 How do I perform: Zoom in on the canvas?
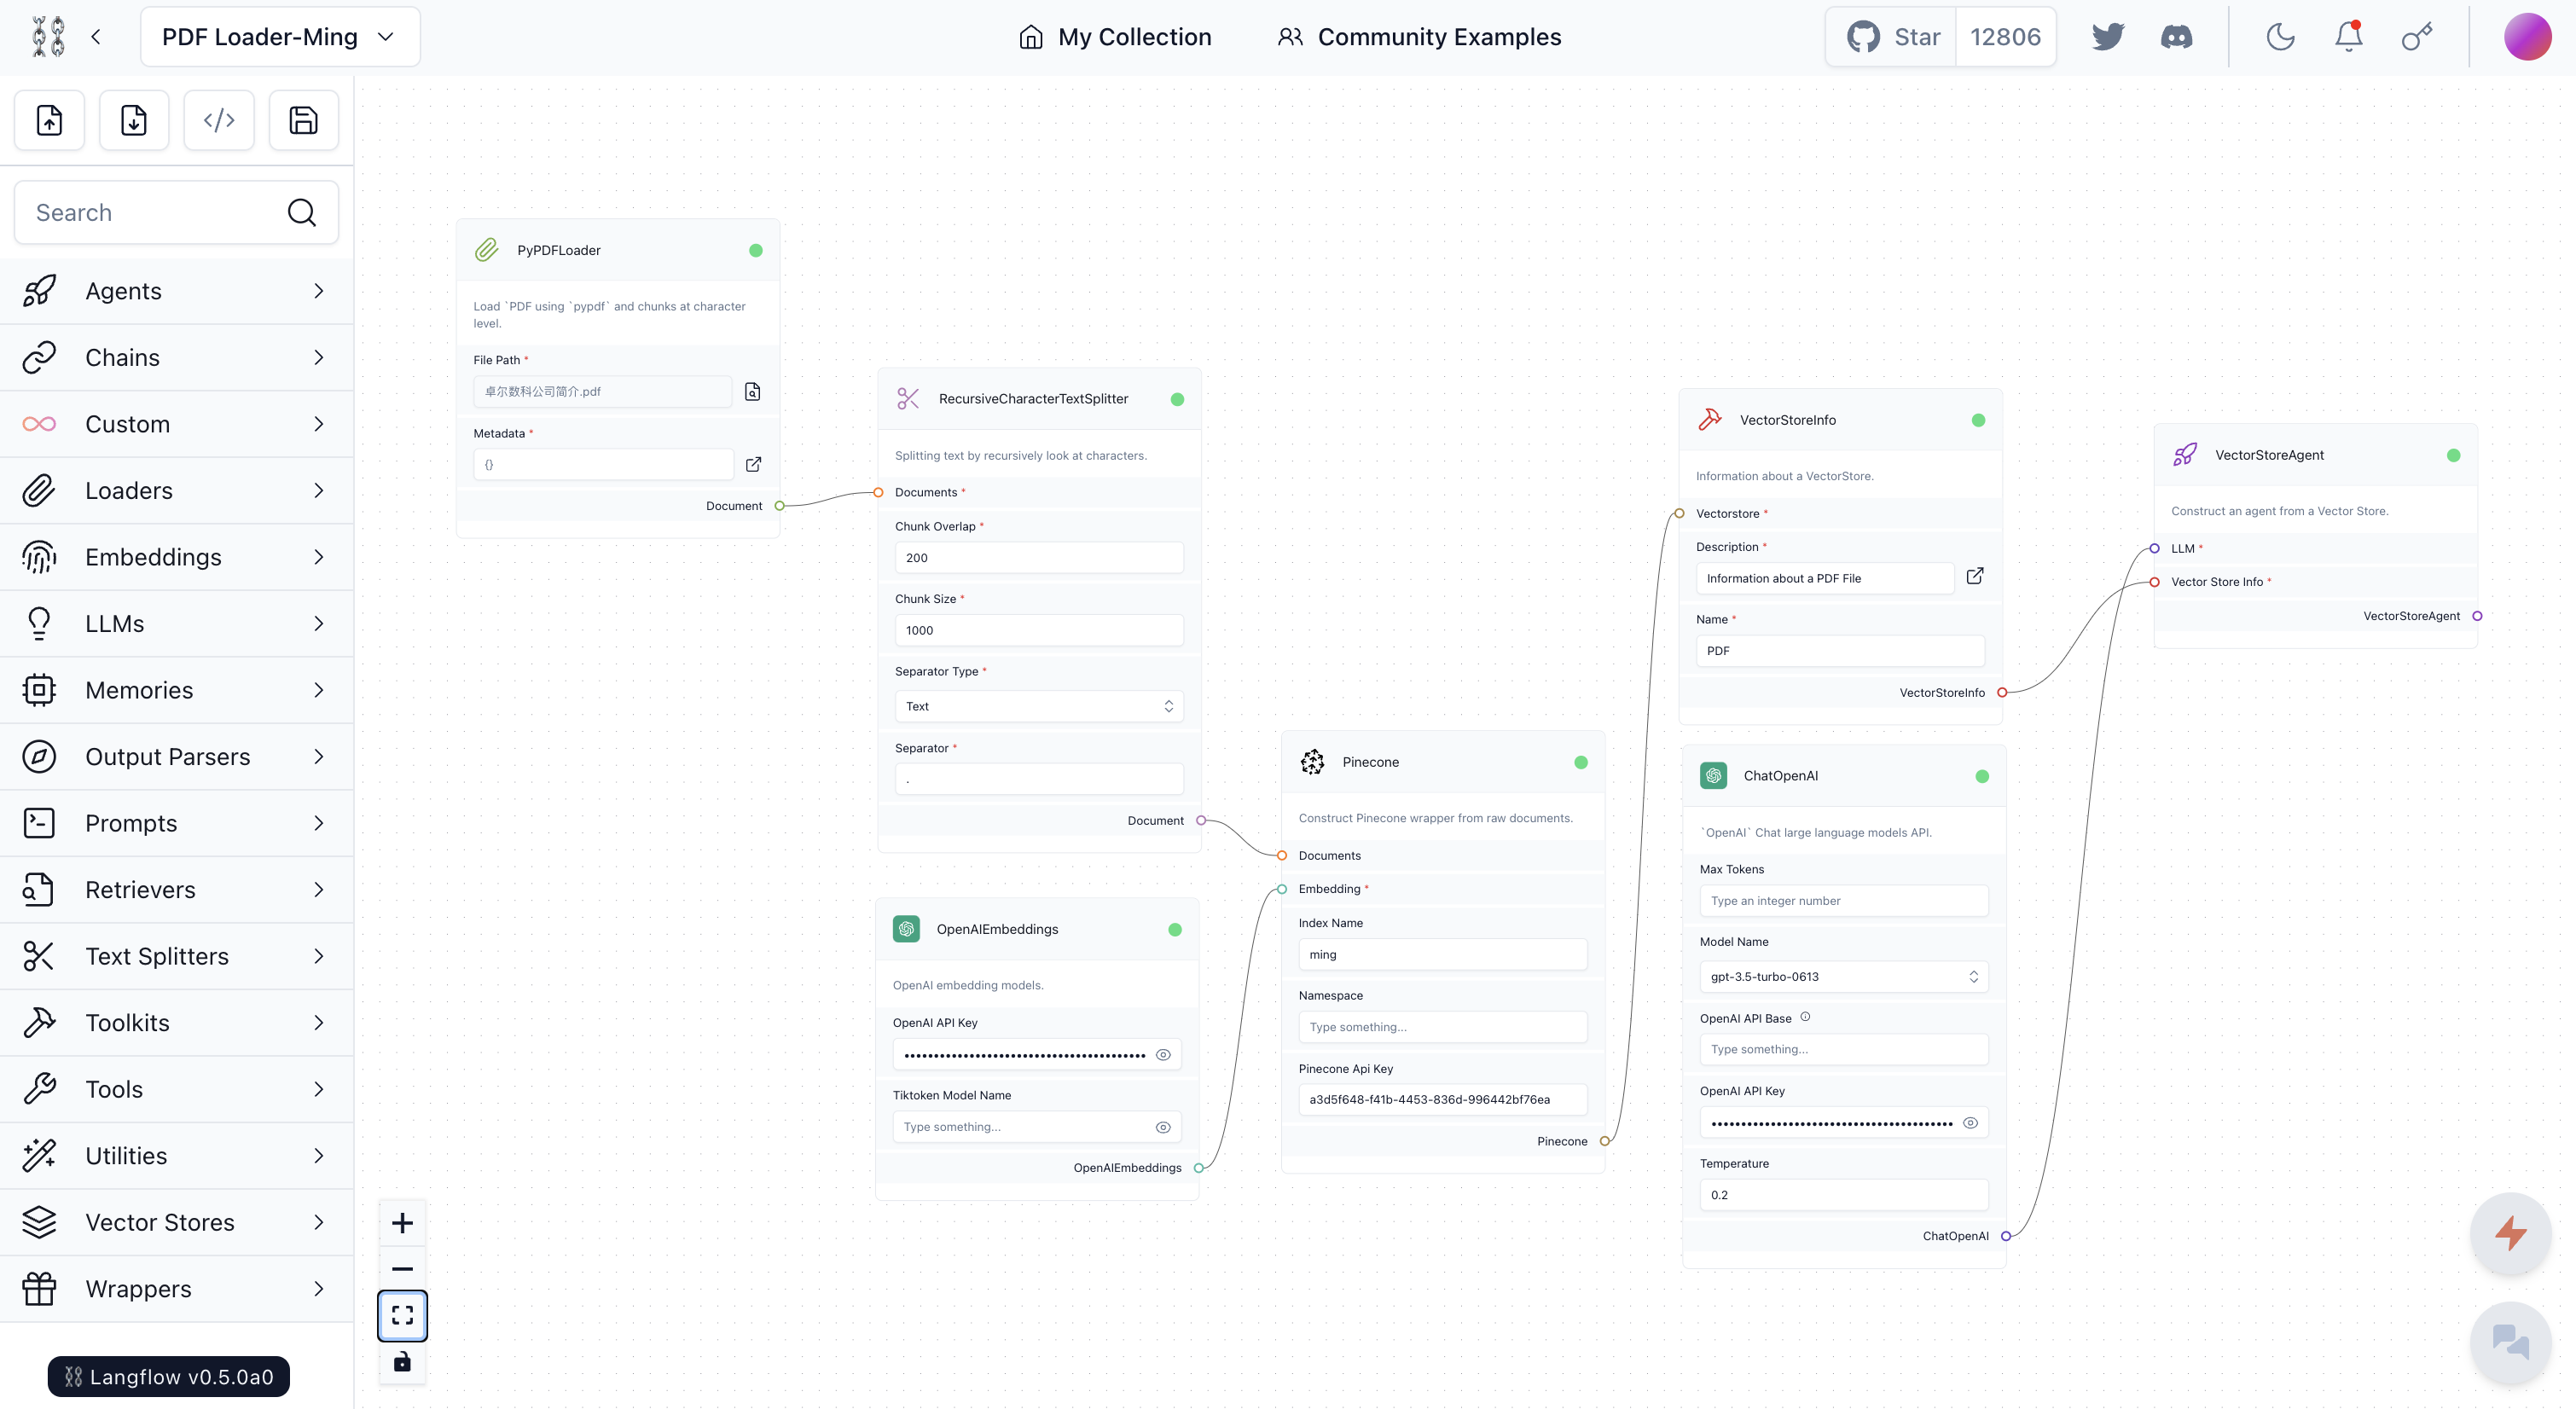pyautogui.click(x=402, y=1223)
